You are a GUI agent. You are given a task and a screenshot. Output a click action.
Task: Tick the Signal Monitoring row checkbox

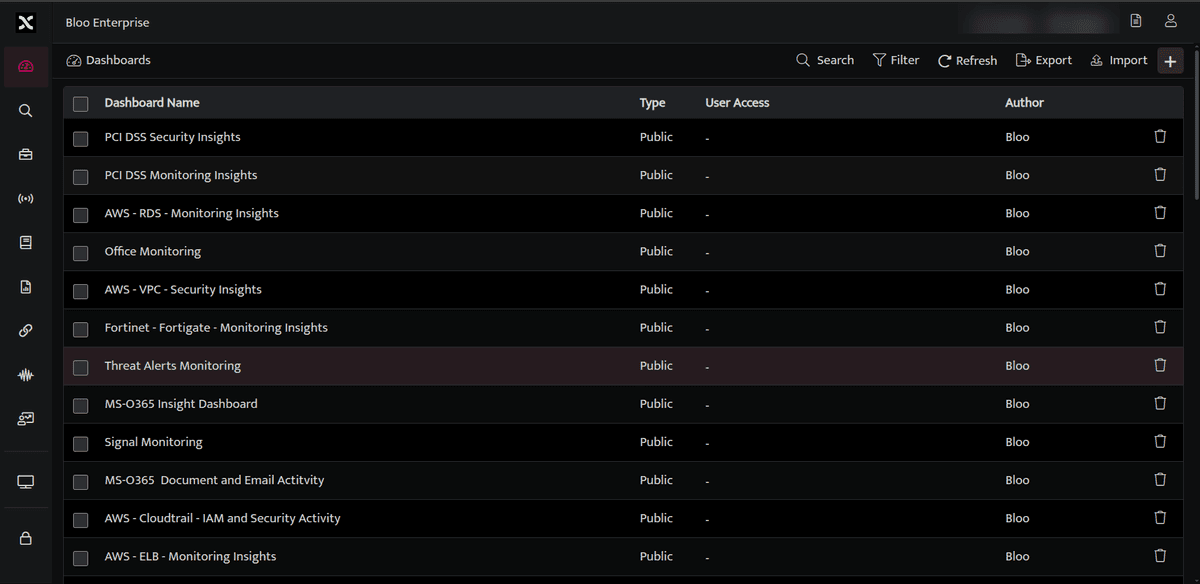click(81, 443)
